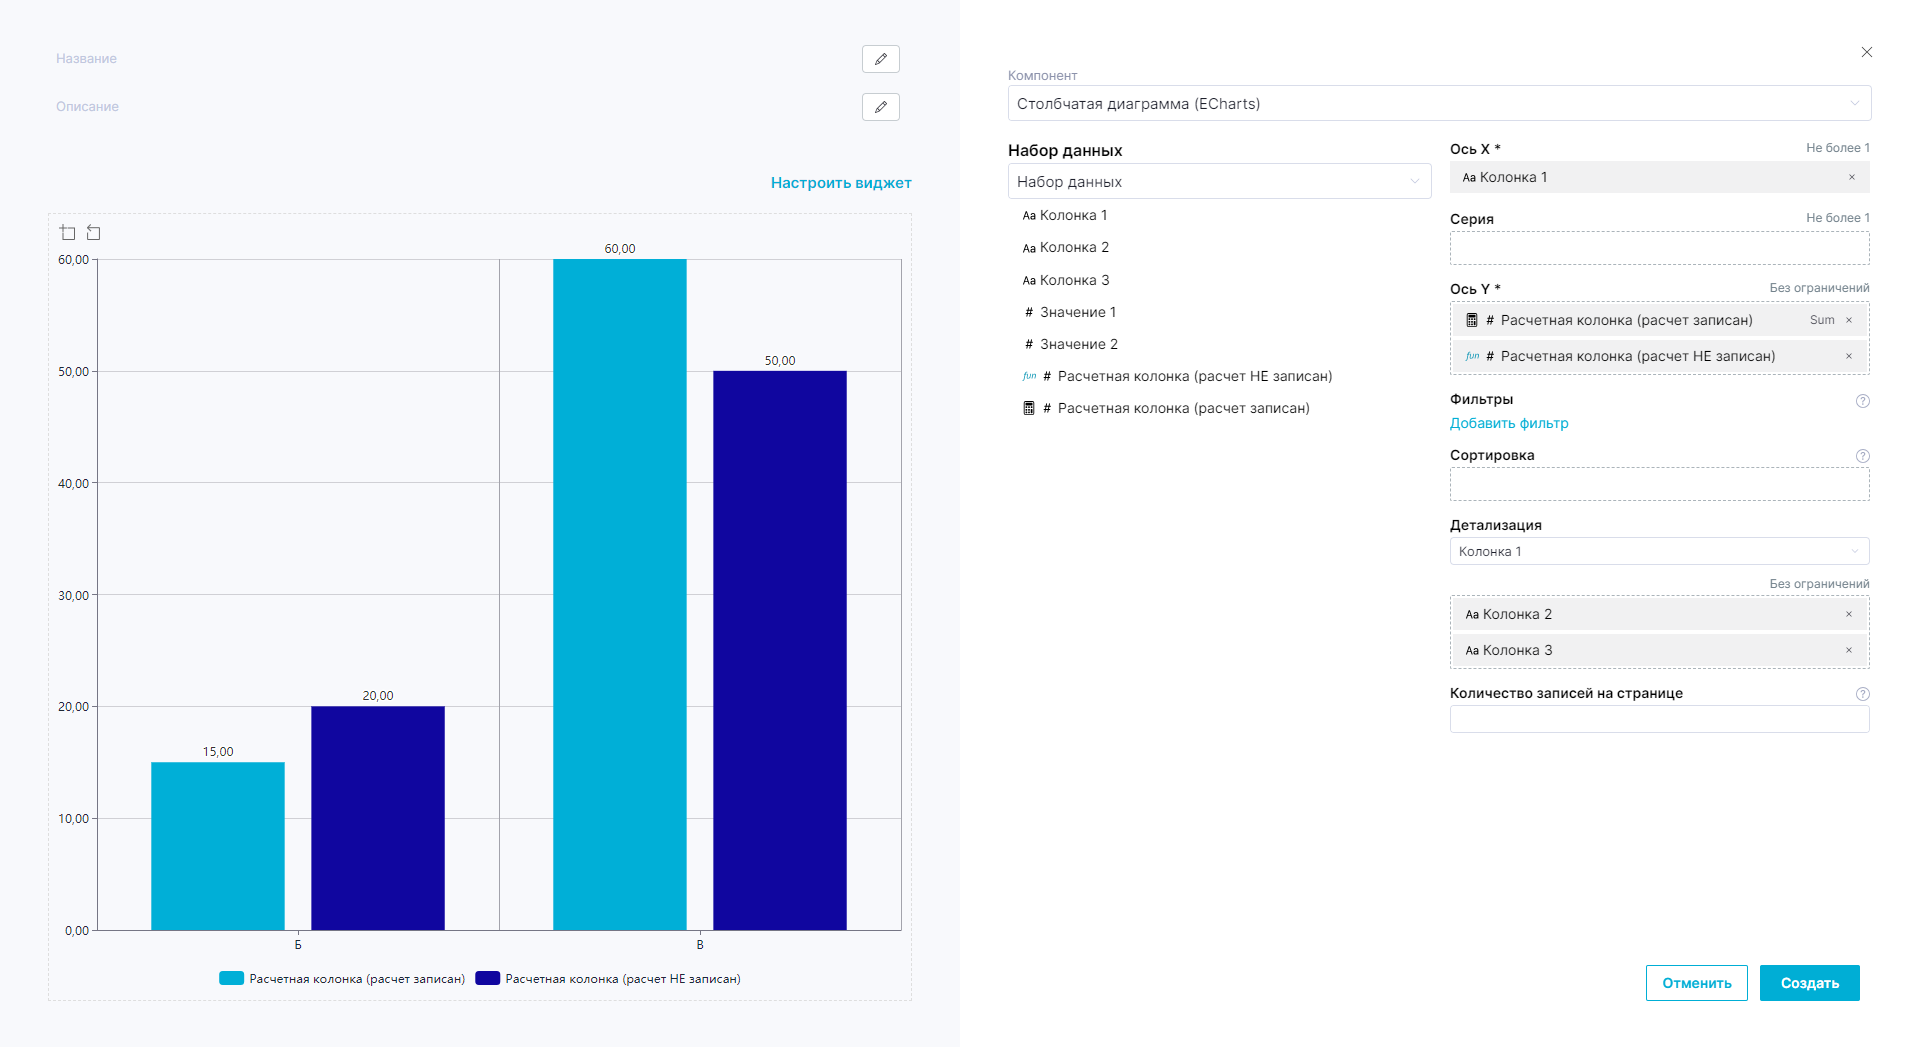Remove Колонка 3 from Детализация list
The height and width of the screenshot is (1047, 1919).
pos(1848,650)
